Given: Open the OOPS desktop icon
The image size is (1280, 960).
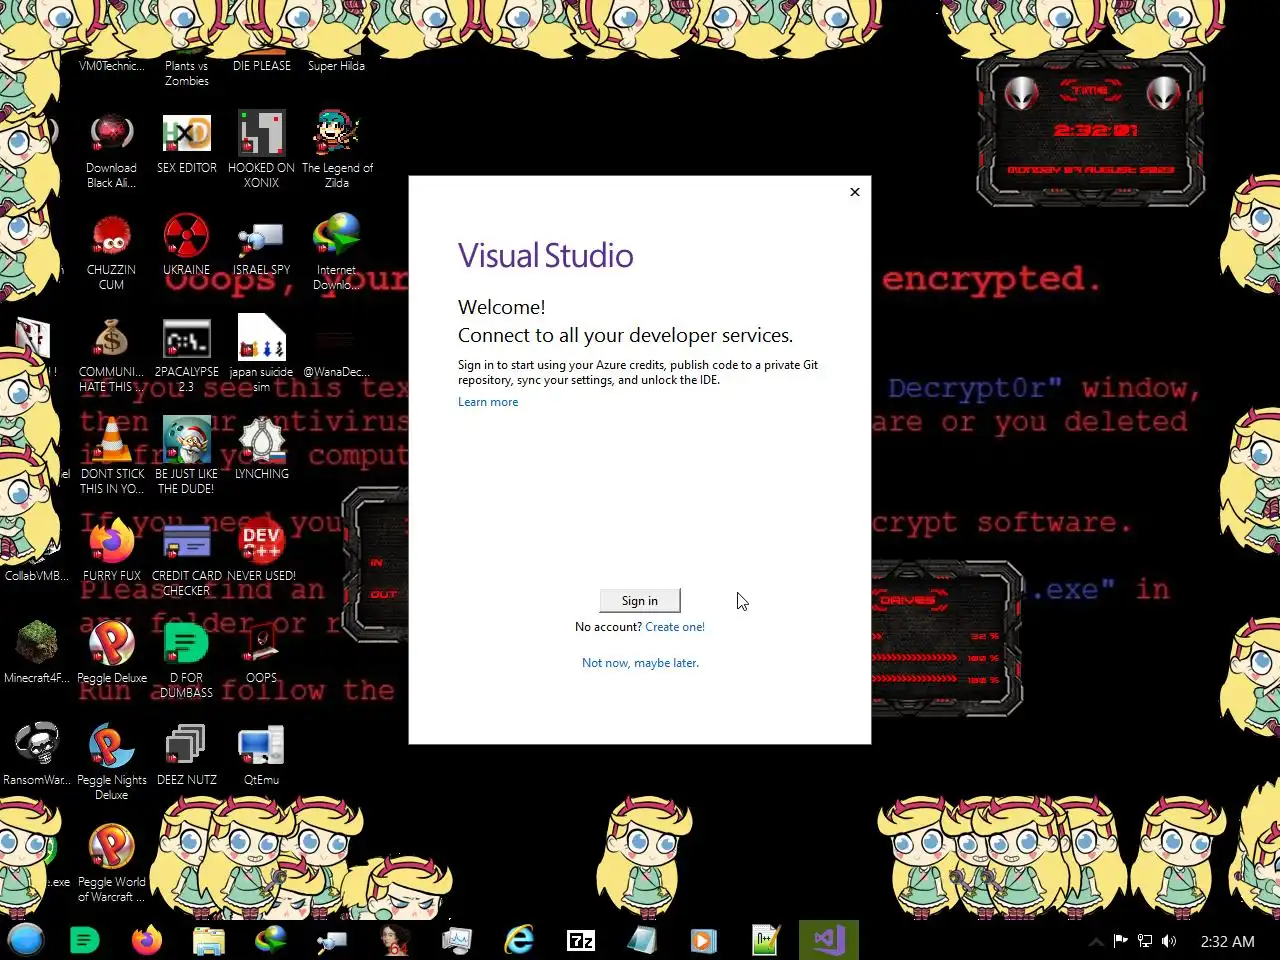Looking at the screenshot, I should [x=261, y=653].
